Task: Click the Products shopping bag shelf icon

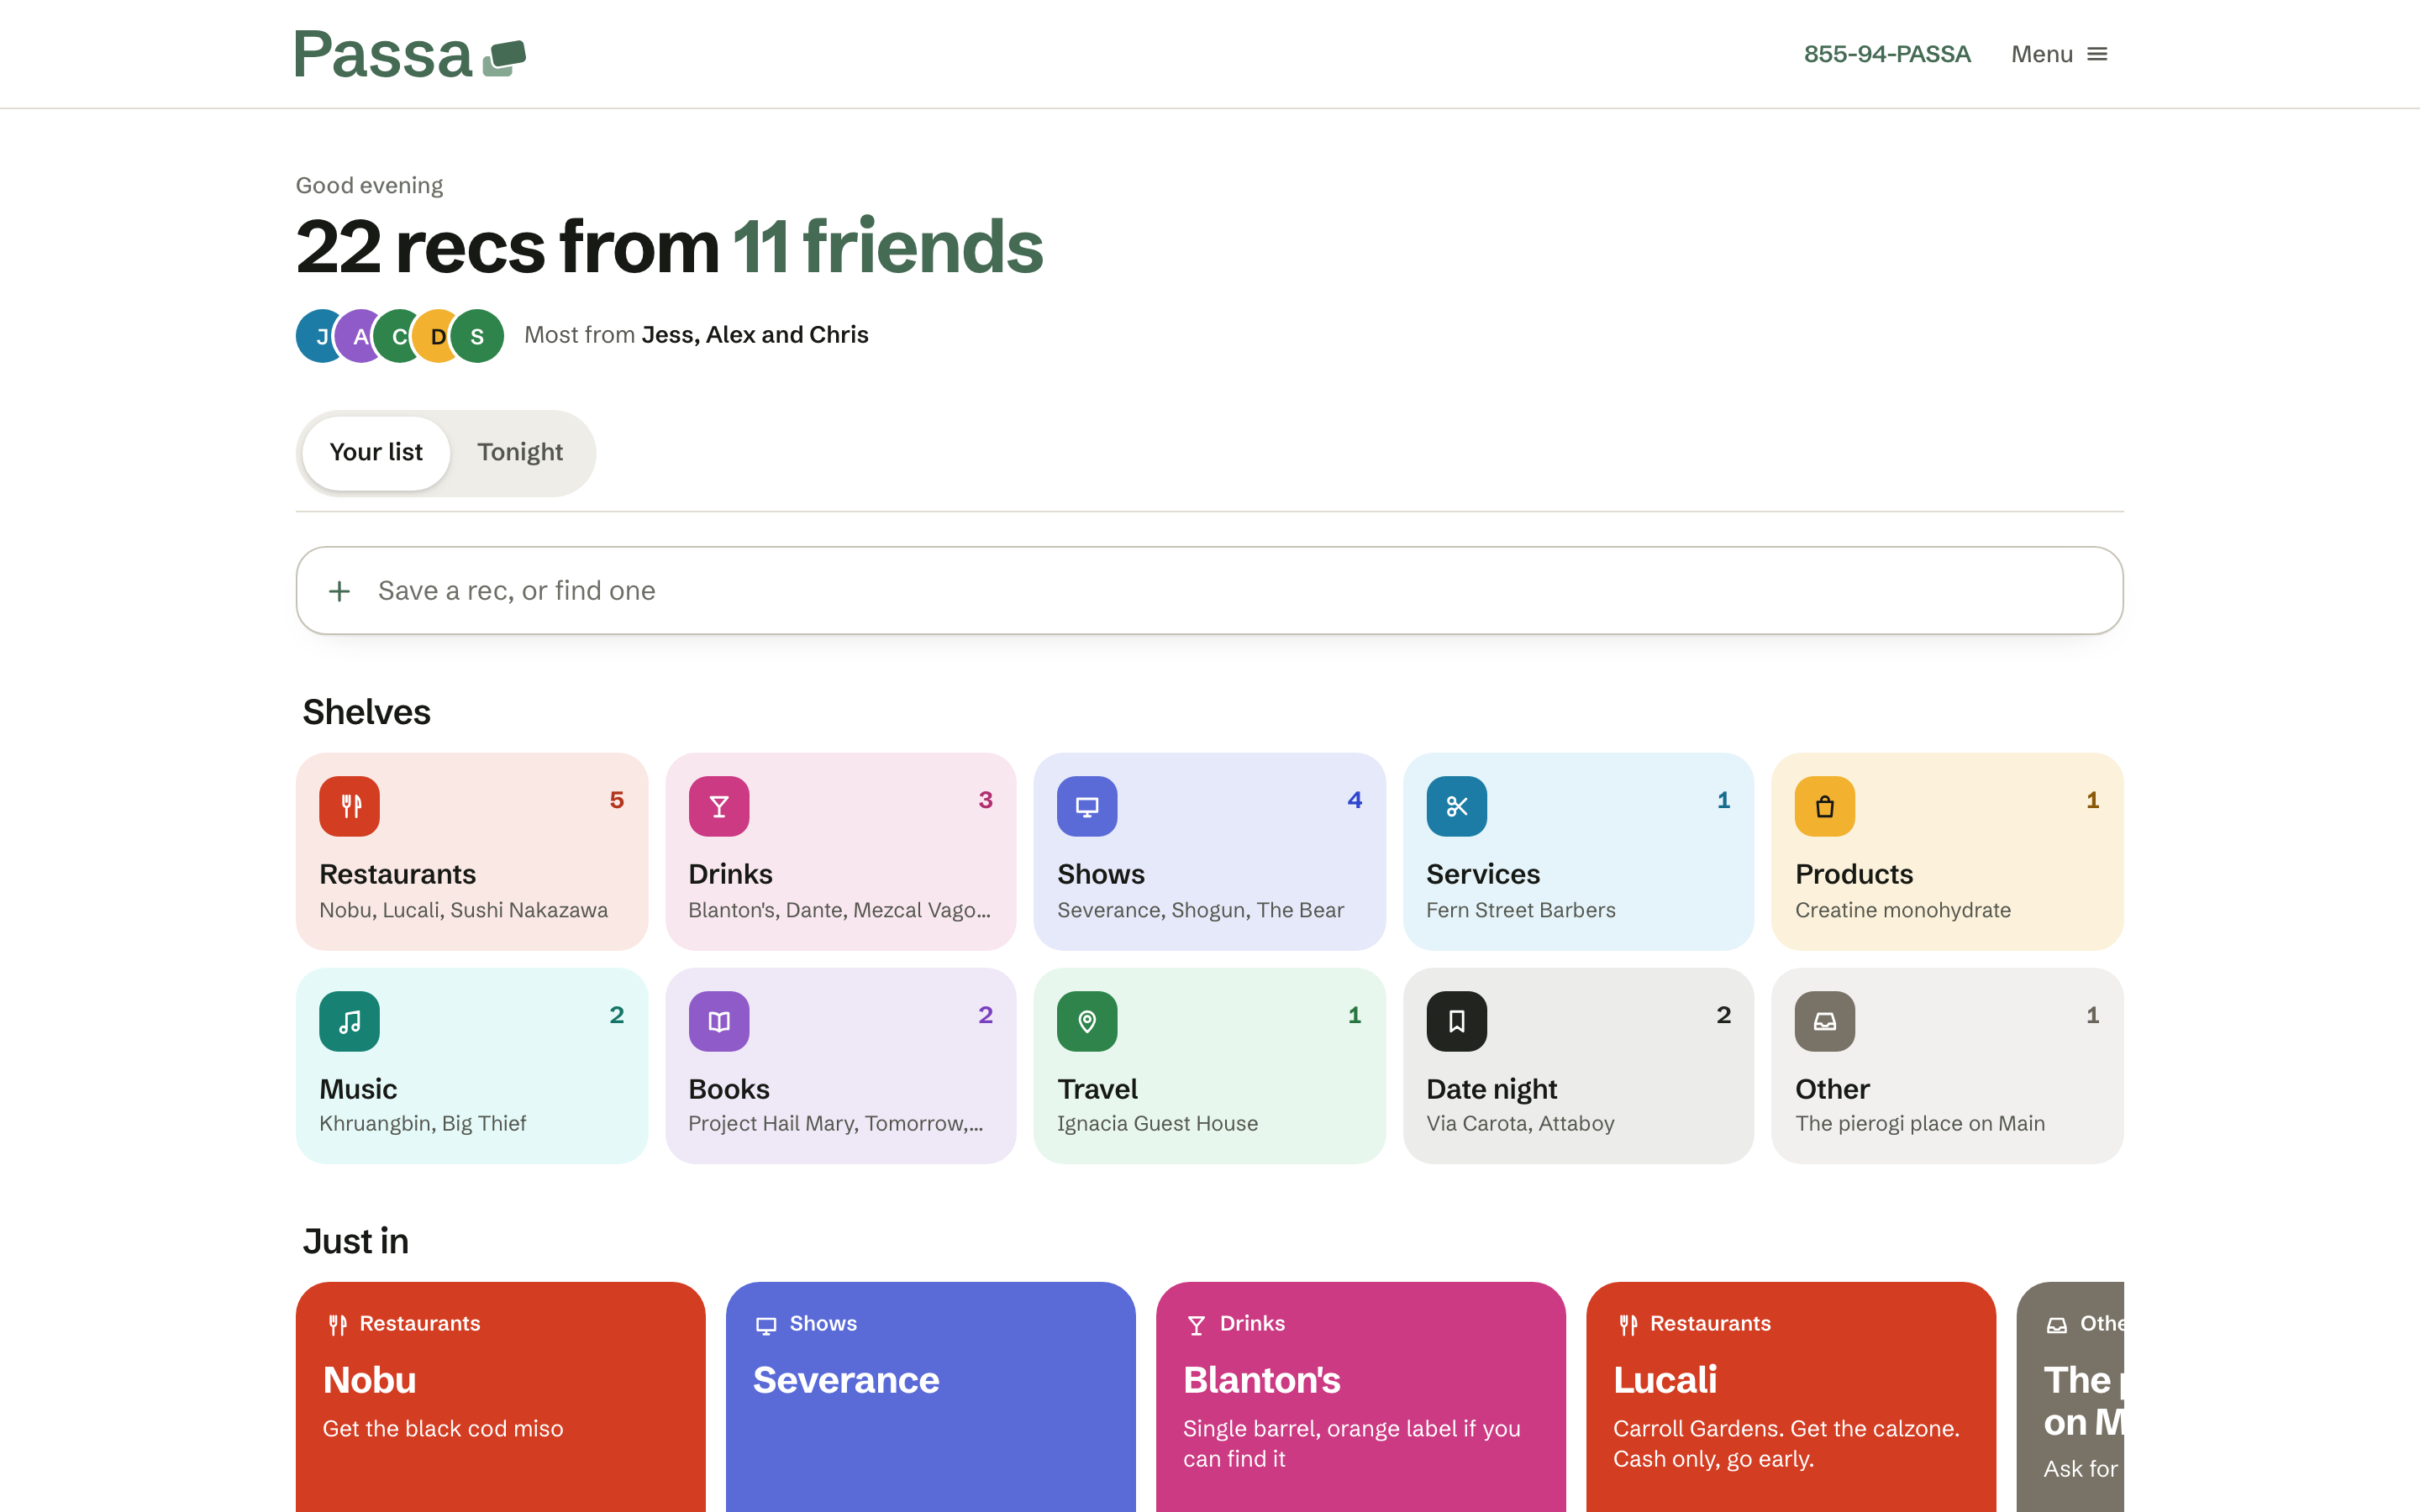Action: tap(1825, 806)
